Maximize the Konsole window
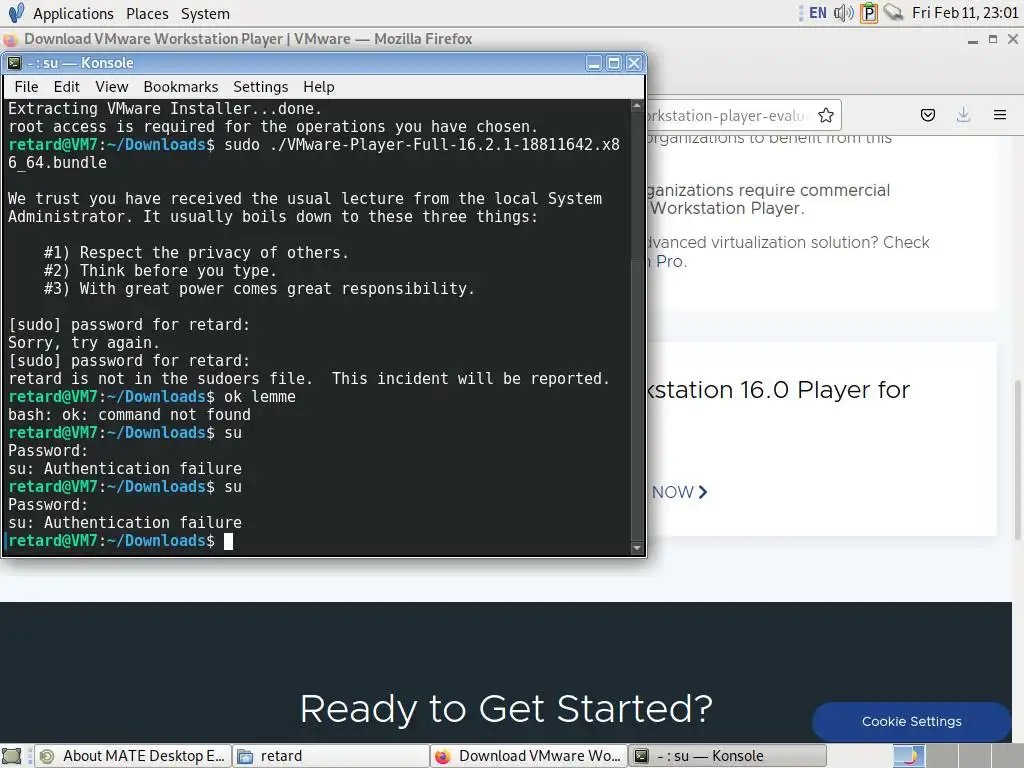Image resolution: width=1024 pixels, height=768 pixels. tap(614, 63)
